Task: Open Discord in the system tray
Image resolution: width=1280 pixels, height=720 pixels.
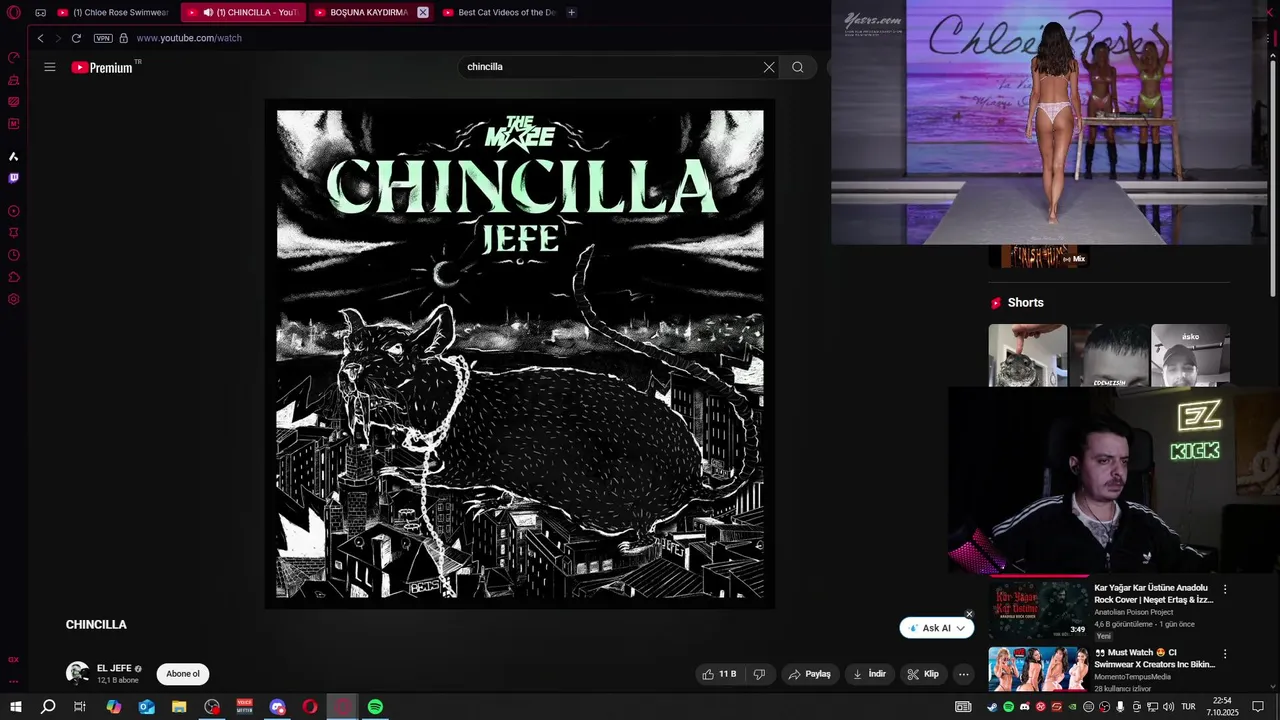Action: [x=1024, y=707]
